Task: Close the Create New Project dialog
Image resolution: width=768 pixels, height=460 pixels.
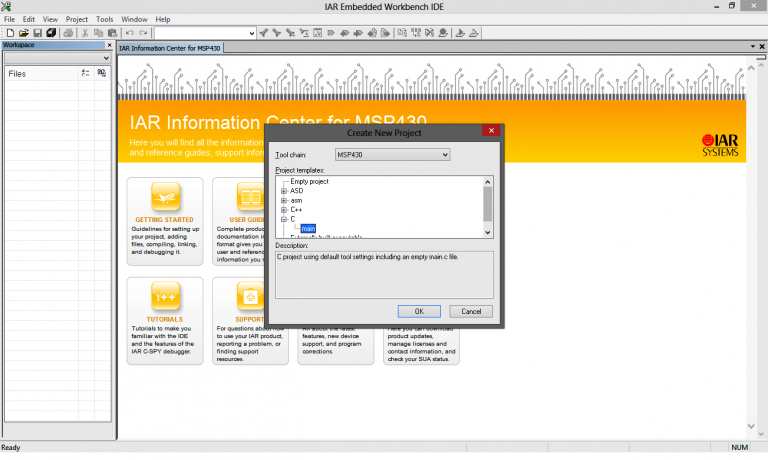Action: (491, 130)
